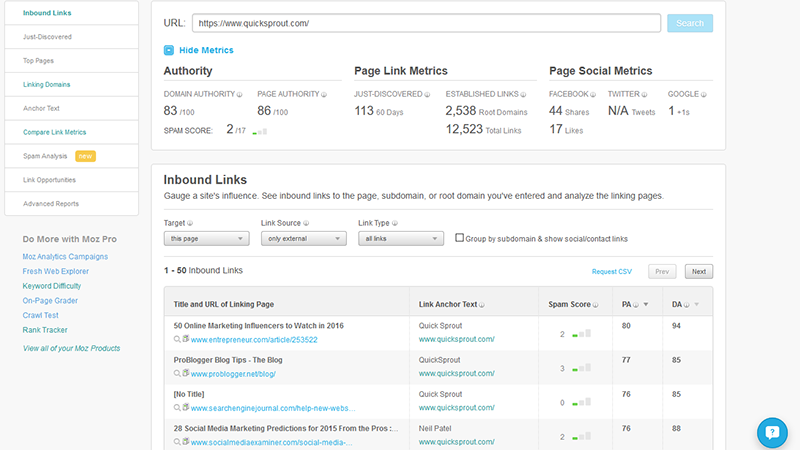
Task: Click Spam Score column info icon
Action: 595,305
